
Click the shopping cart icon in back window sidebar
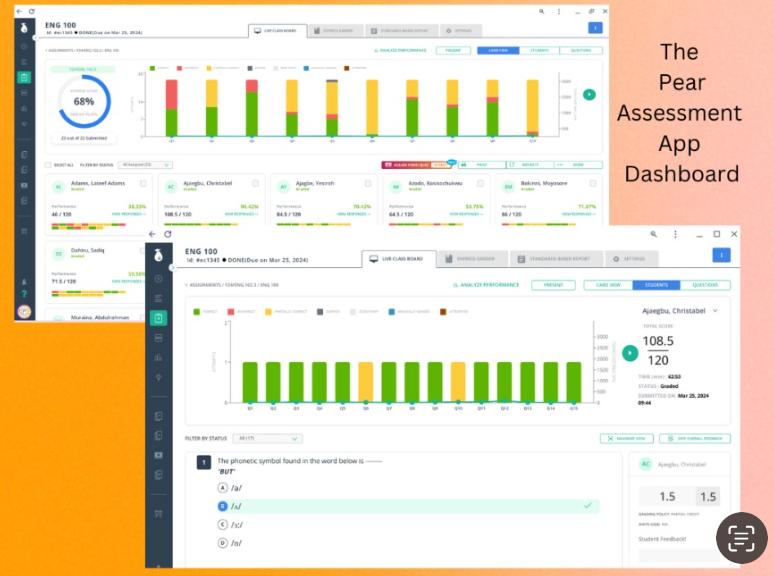click(24, 231)
